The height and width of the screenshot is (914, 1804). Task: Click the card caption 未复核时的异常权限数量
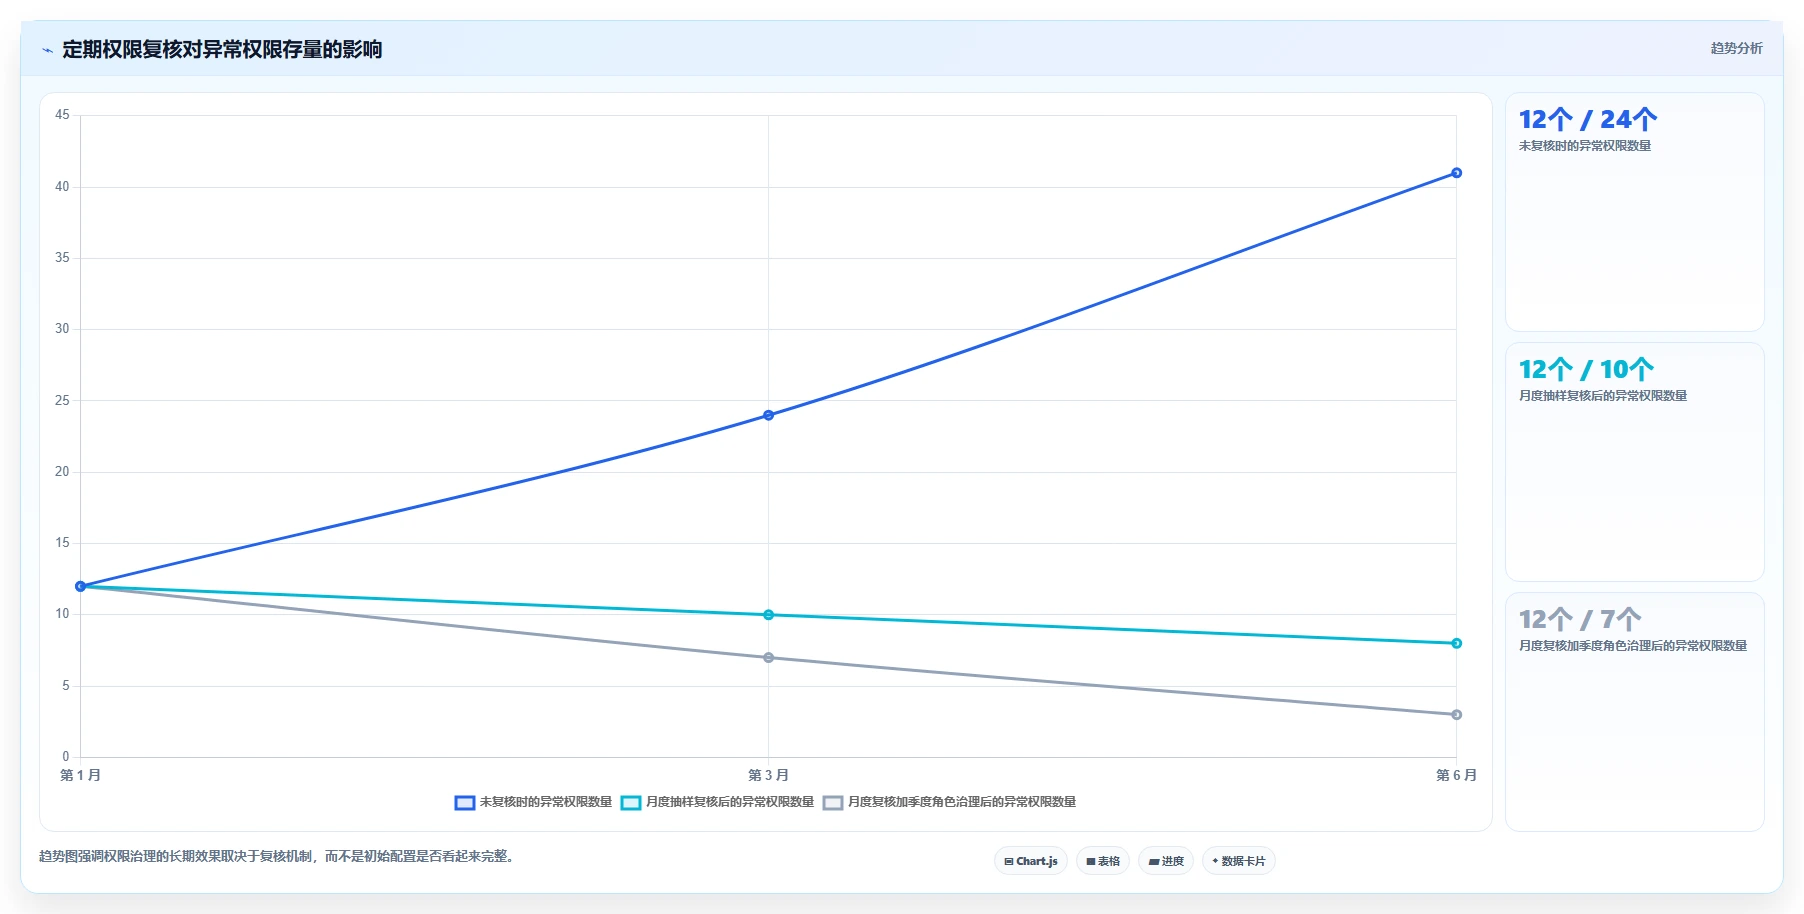1585,146
